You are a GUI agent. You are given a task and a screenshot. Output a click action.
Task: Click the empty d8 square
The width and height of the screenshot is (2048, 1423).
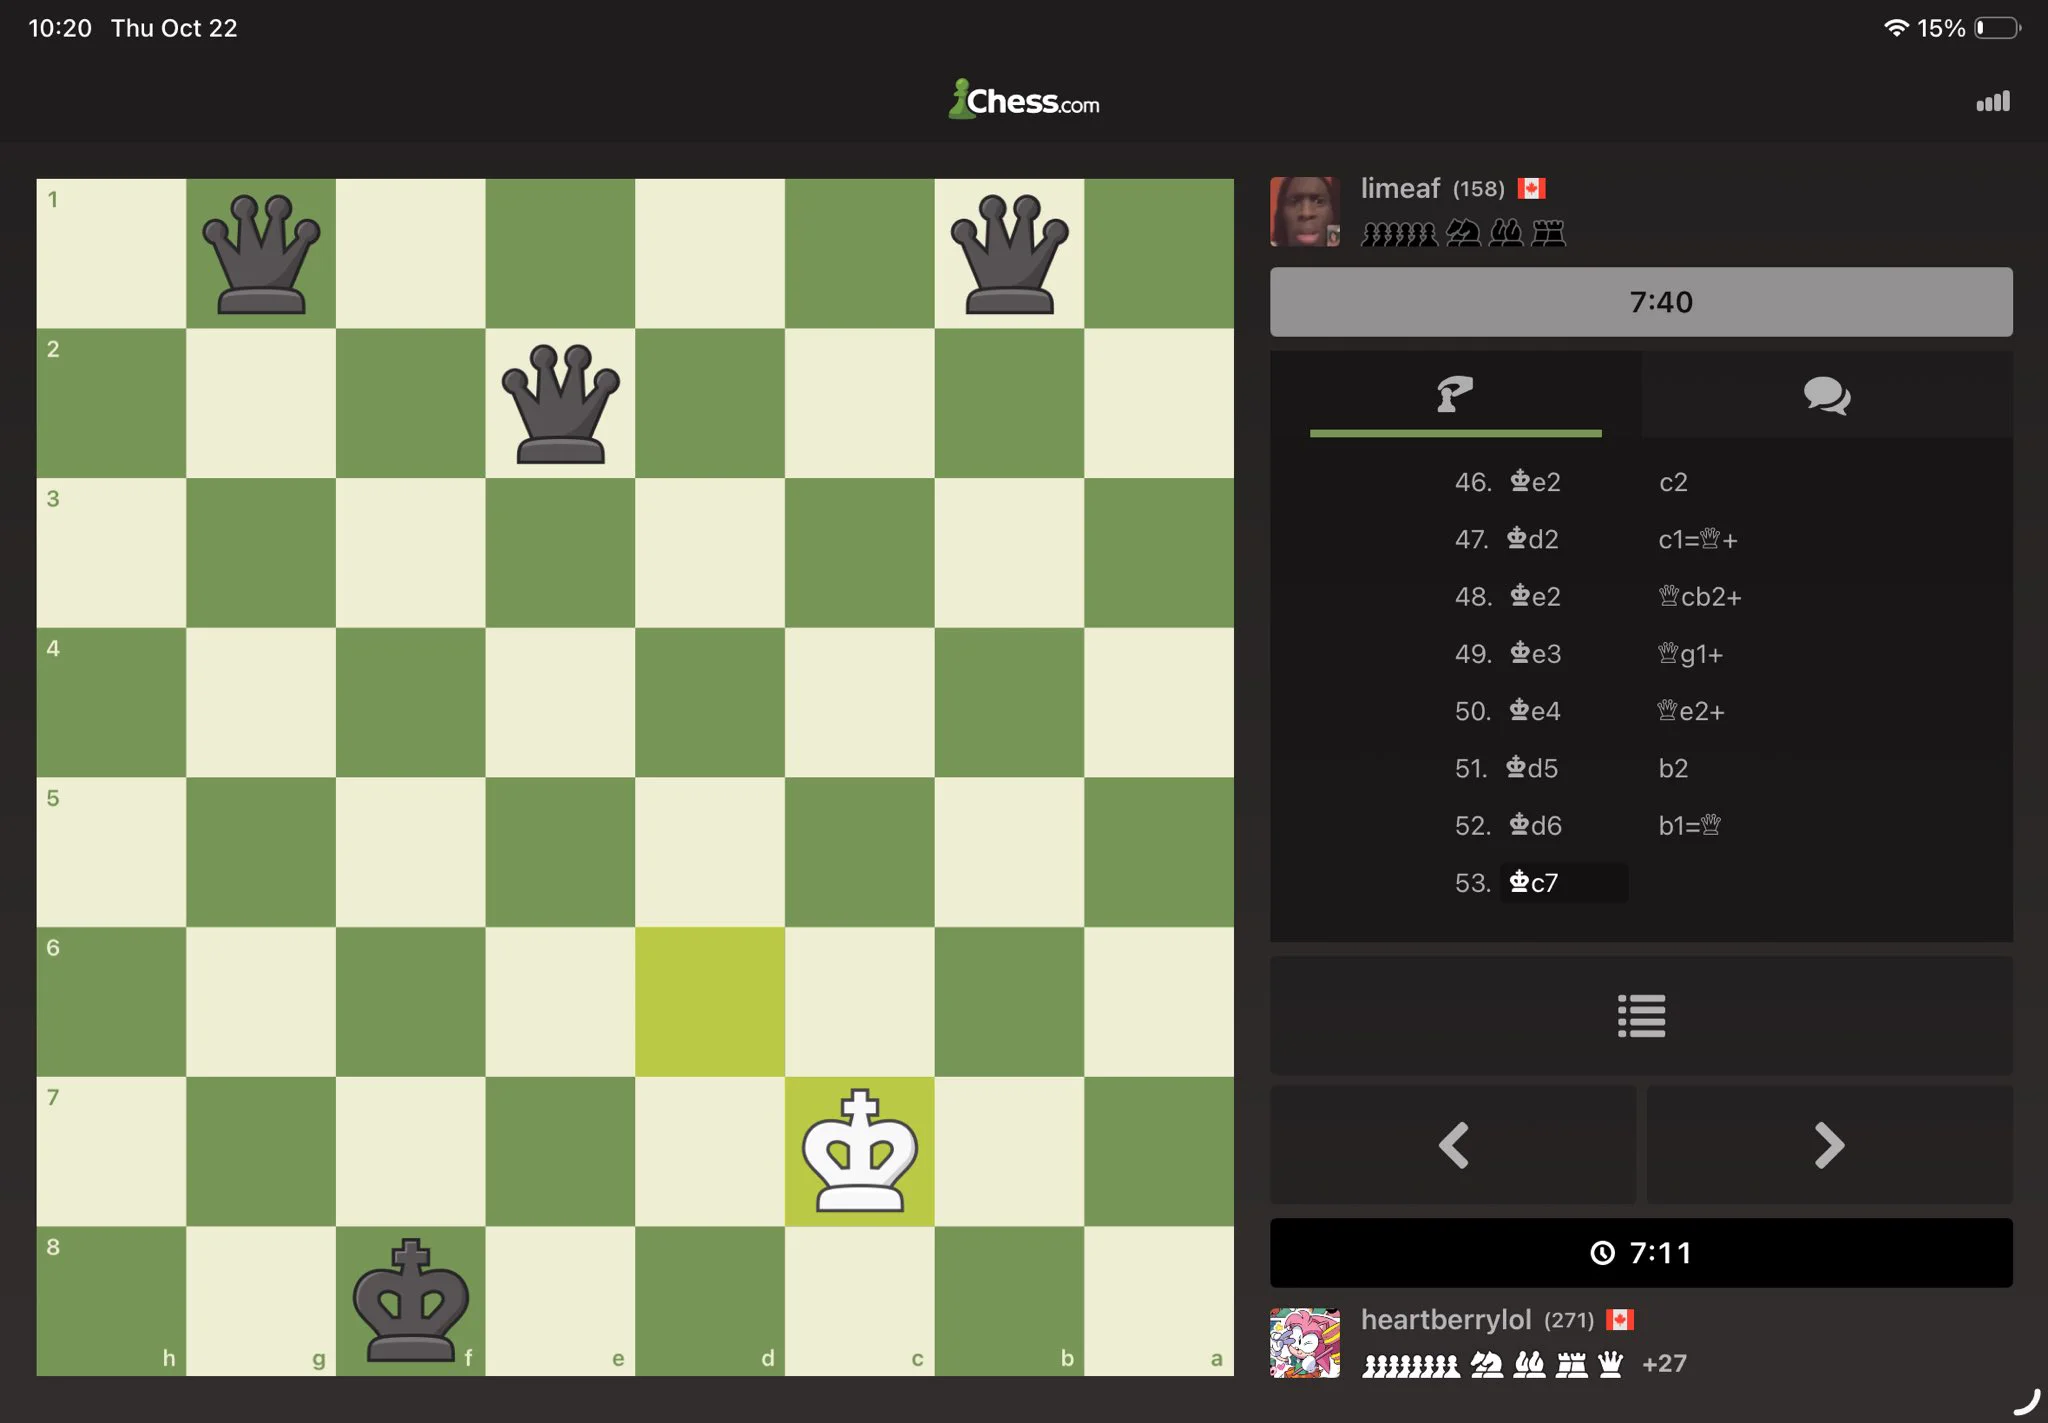pyautogui.click(x=710, y=1301)
